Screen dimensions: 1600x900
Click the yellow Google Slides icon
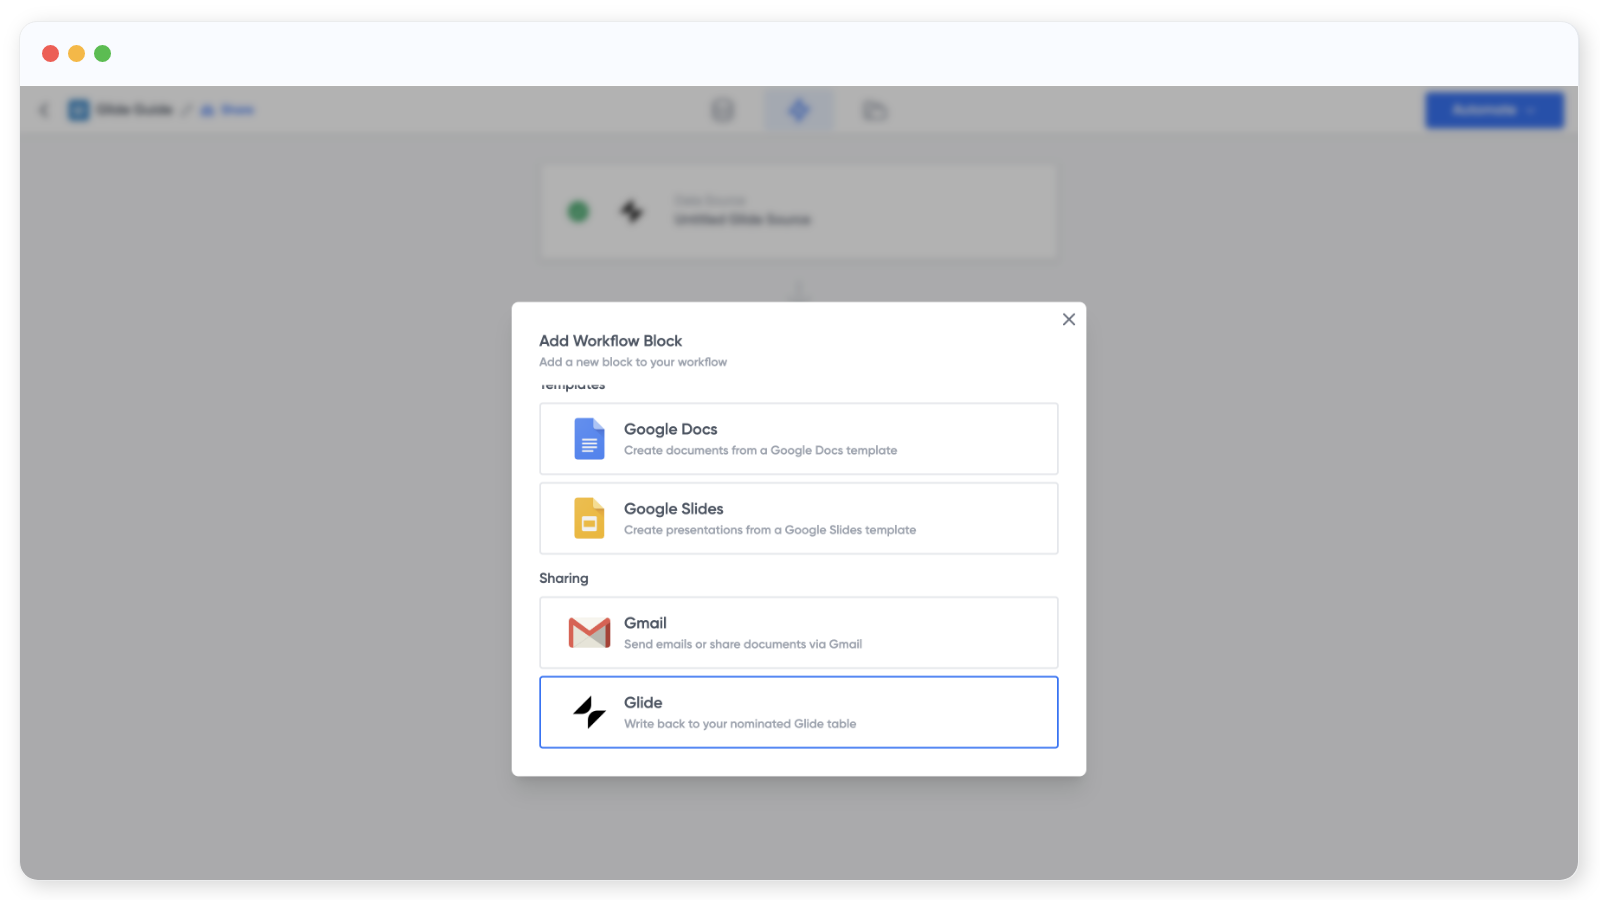[x=589, y=519]
